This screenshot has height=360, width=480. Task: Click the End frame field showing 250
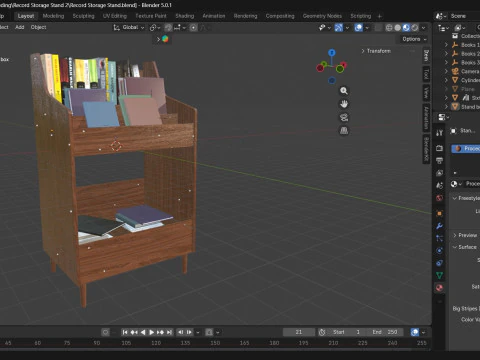click(385, 332)
